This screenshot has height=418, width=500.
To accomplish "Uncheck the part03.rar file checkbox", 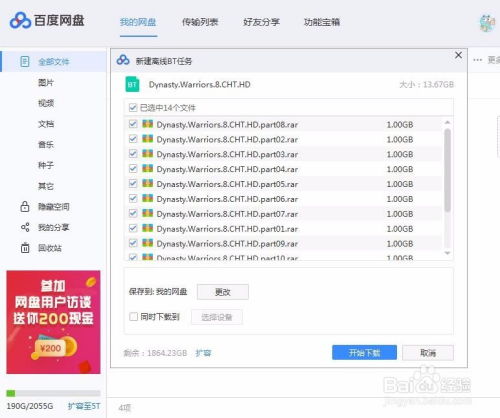I will pyautogui.click(x=133, y=154).
